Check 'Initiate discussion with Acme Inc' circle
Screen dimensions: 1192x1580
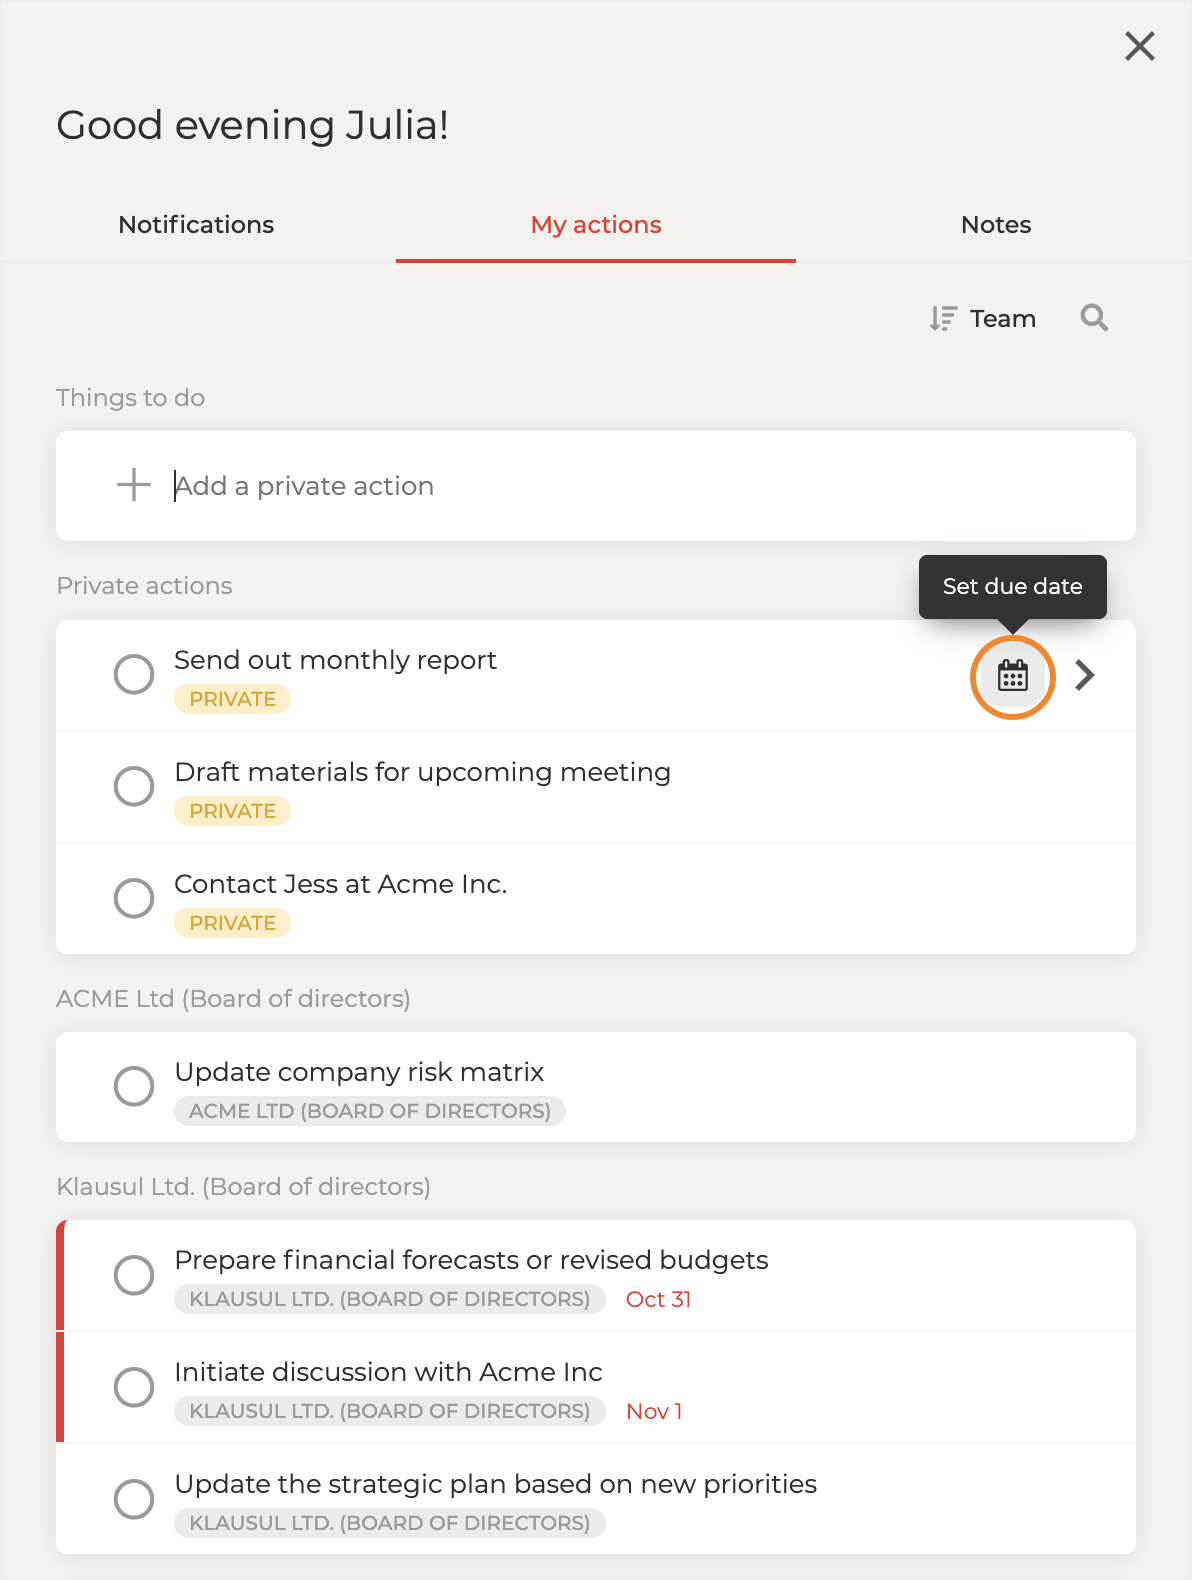pos(134,1387)
